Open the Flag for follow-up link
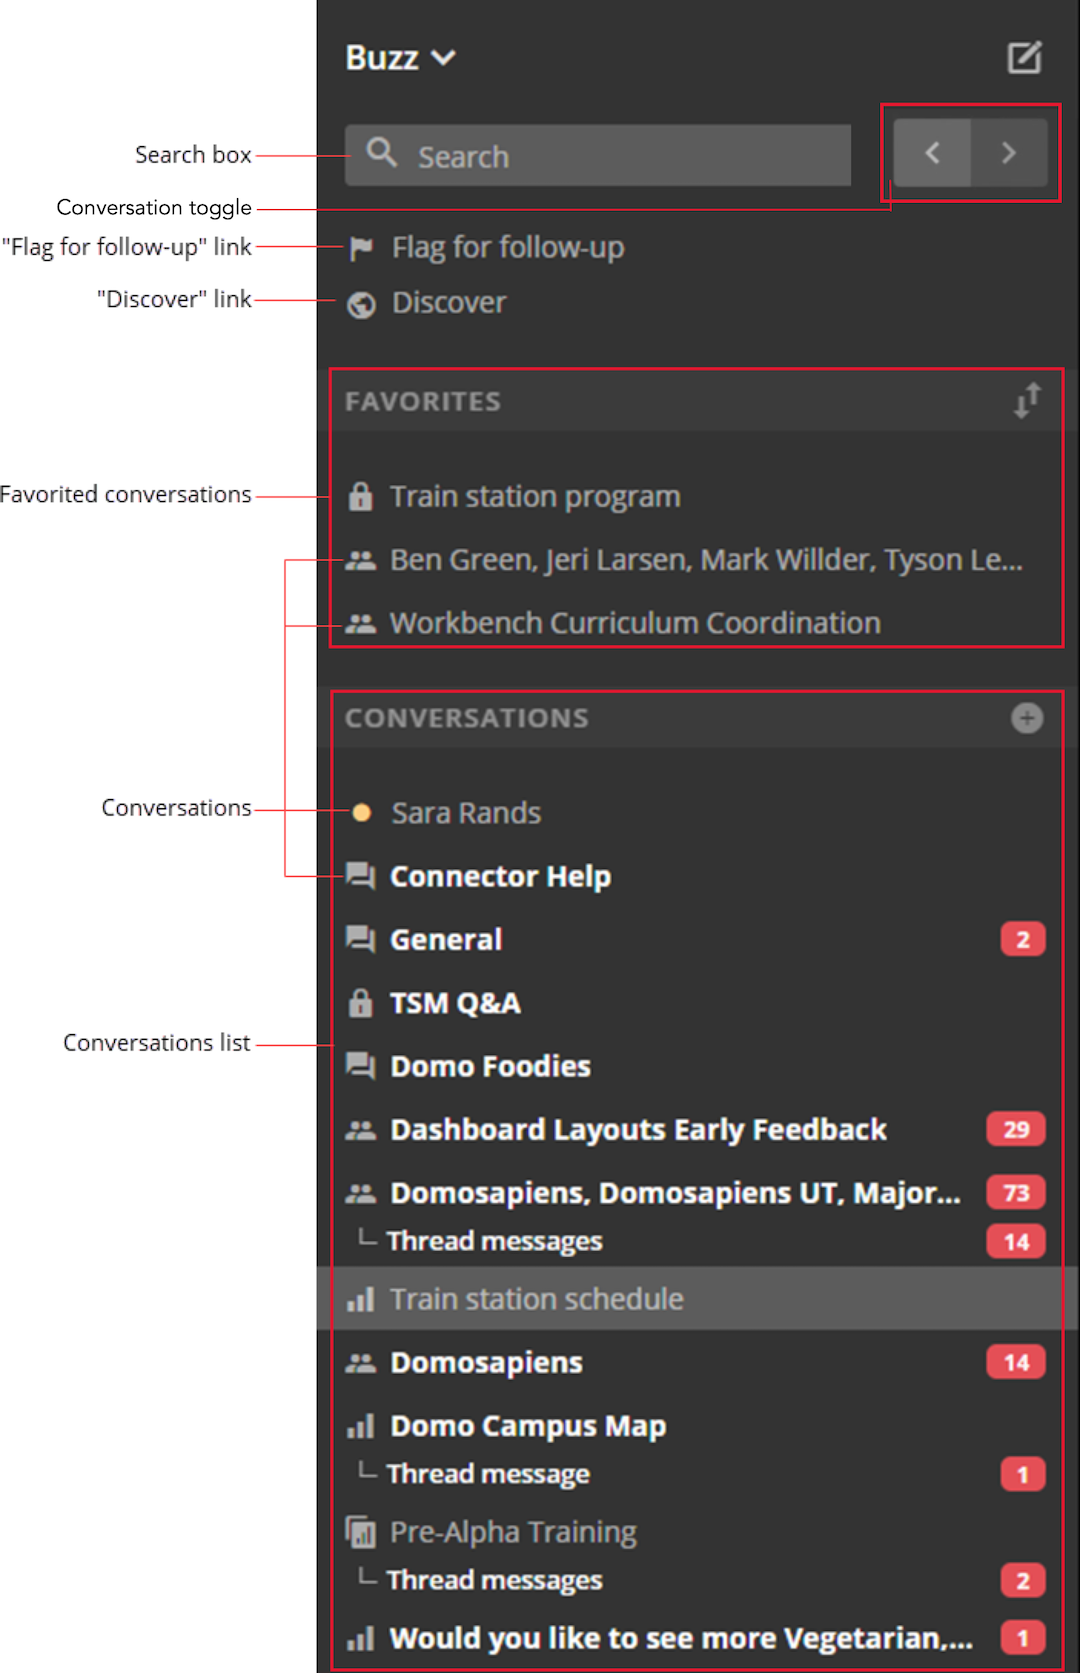This screenshot has height=1673, width=1080. (507, 247)
